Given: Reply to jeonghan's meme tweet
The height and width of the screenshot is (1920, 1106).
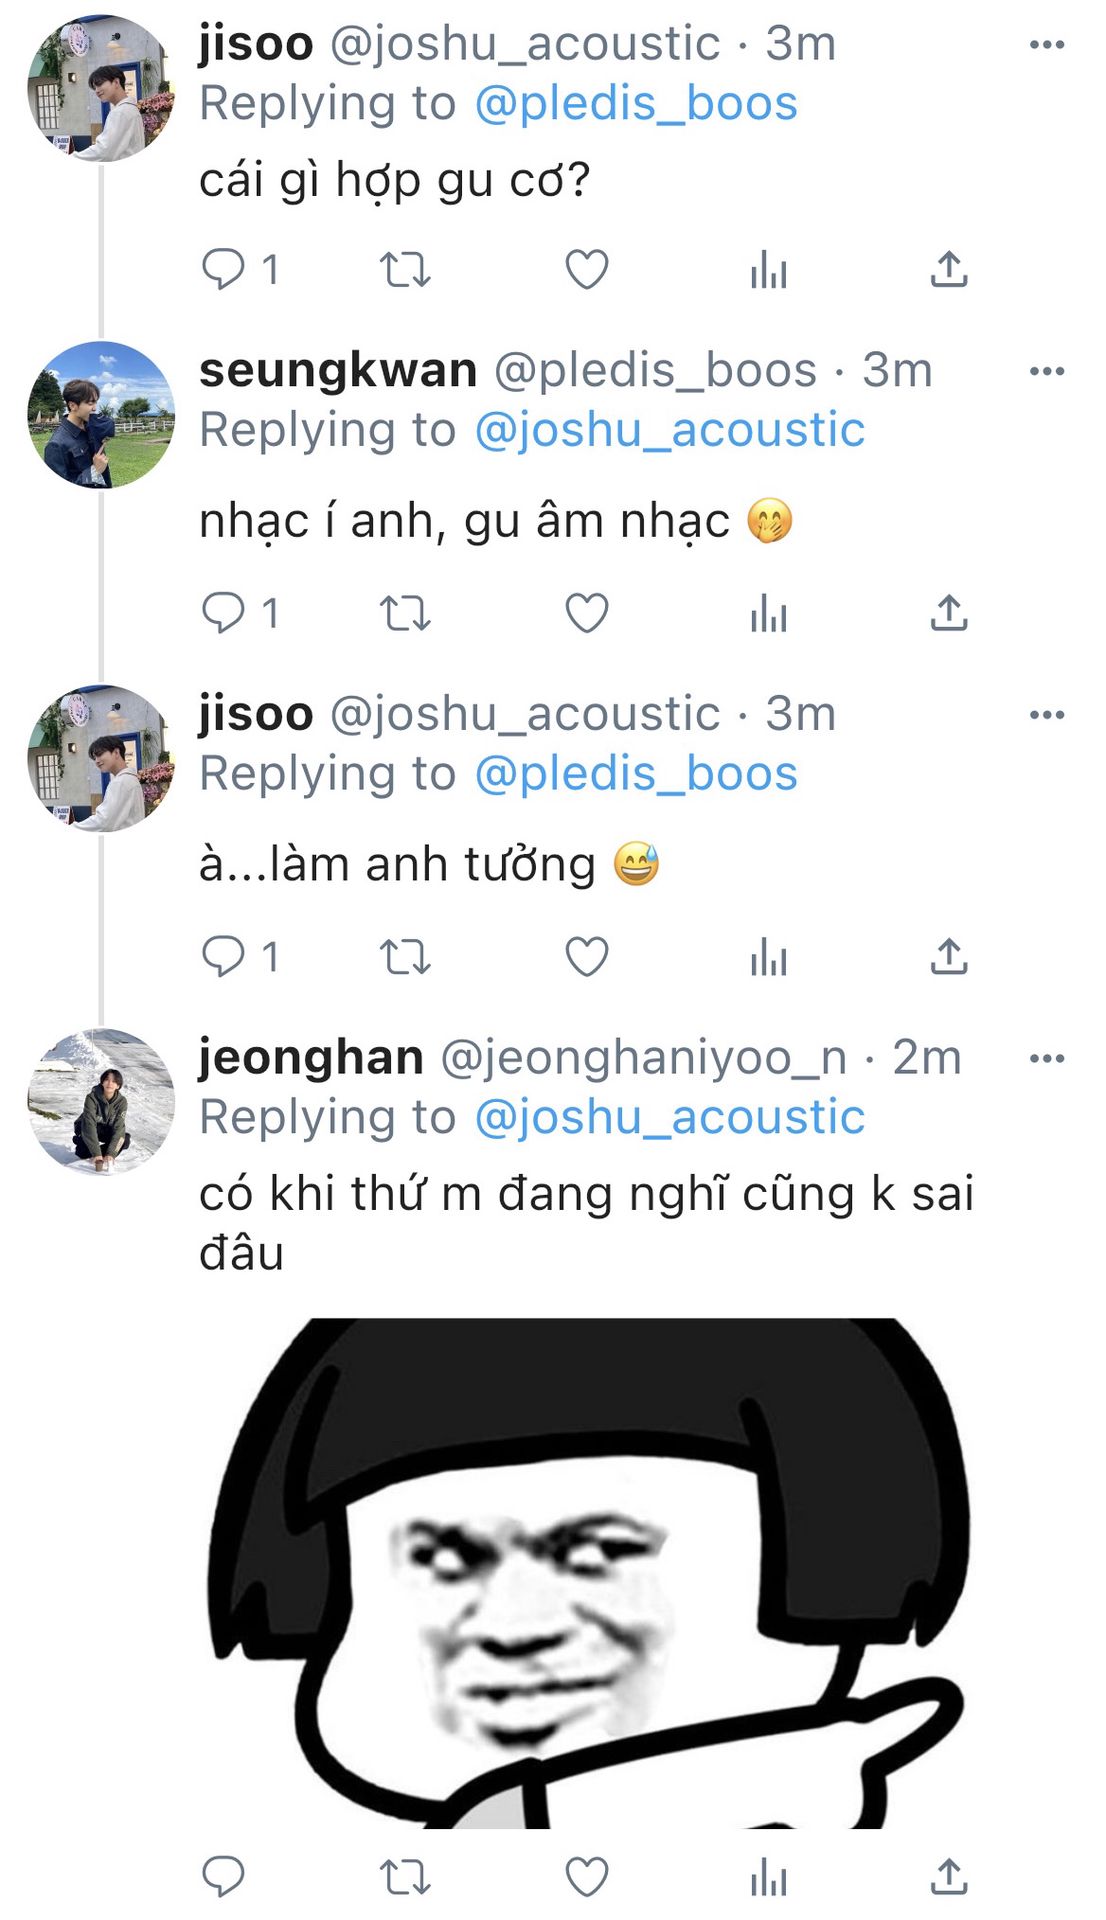Looking at the screenshot, I should click(x=223, y=1877).
